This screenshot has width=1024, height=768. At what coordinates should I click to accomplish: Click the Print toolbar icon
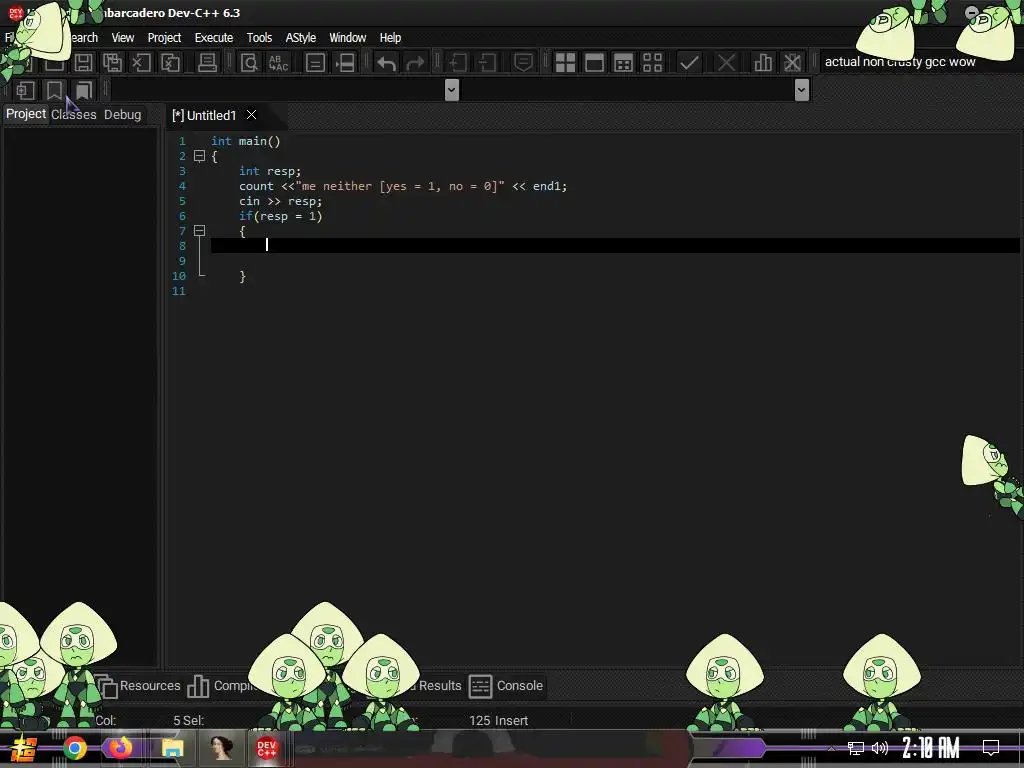207,63
